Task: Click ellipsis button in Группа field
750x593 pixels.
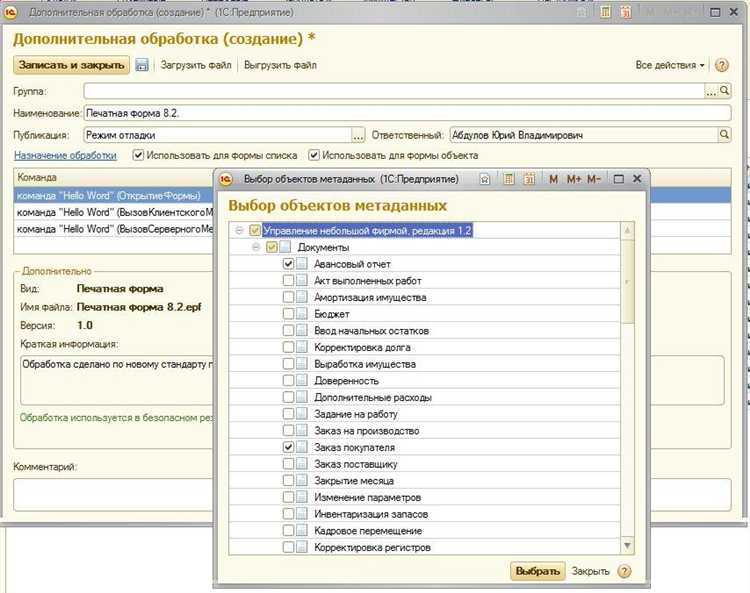Action: [x=711, y=90]
